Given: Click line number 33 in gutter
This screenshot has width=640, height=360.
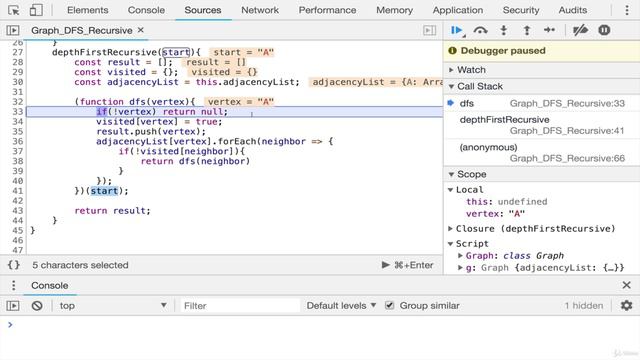Looking at the screenshot, I should (x=18, y=112).
